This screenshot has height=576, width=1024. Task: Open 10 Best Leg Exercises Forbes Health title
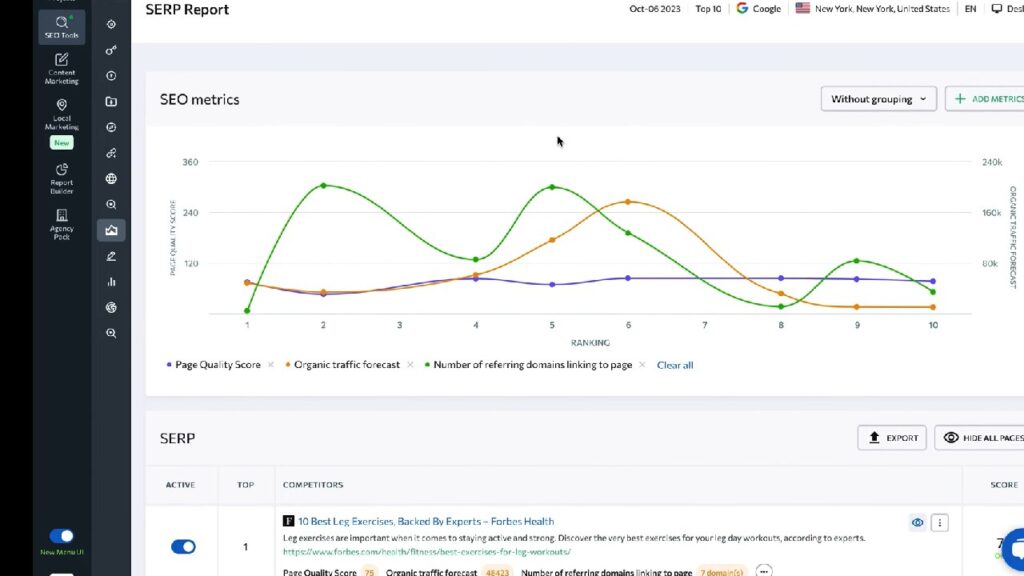tap(426, 521)
